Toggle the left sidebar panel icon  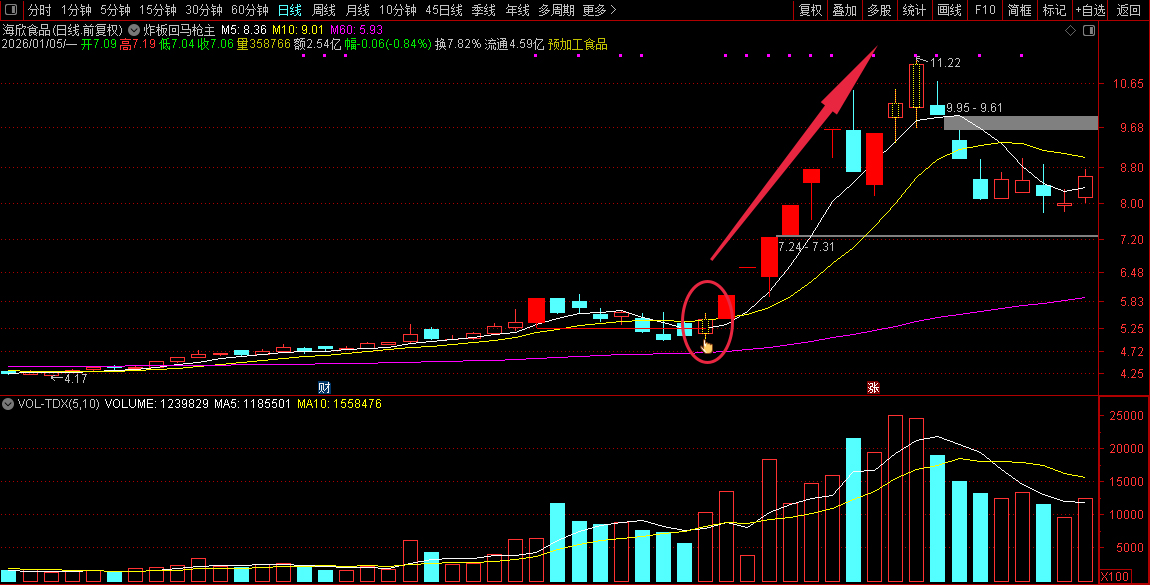tap(11, 10)
